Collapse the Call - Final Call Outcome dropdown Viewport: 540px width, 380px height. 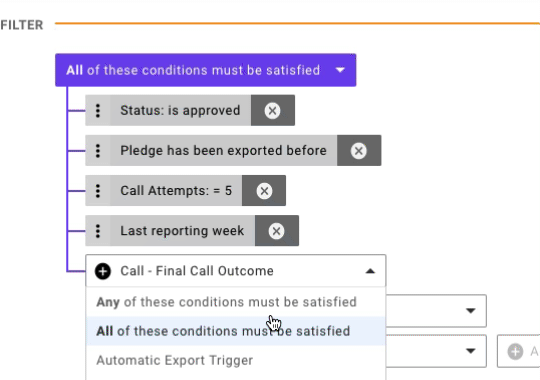[x=370, y=271]
